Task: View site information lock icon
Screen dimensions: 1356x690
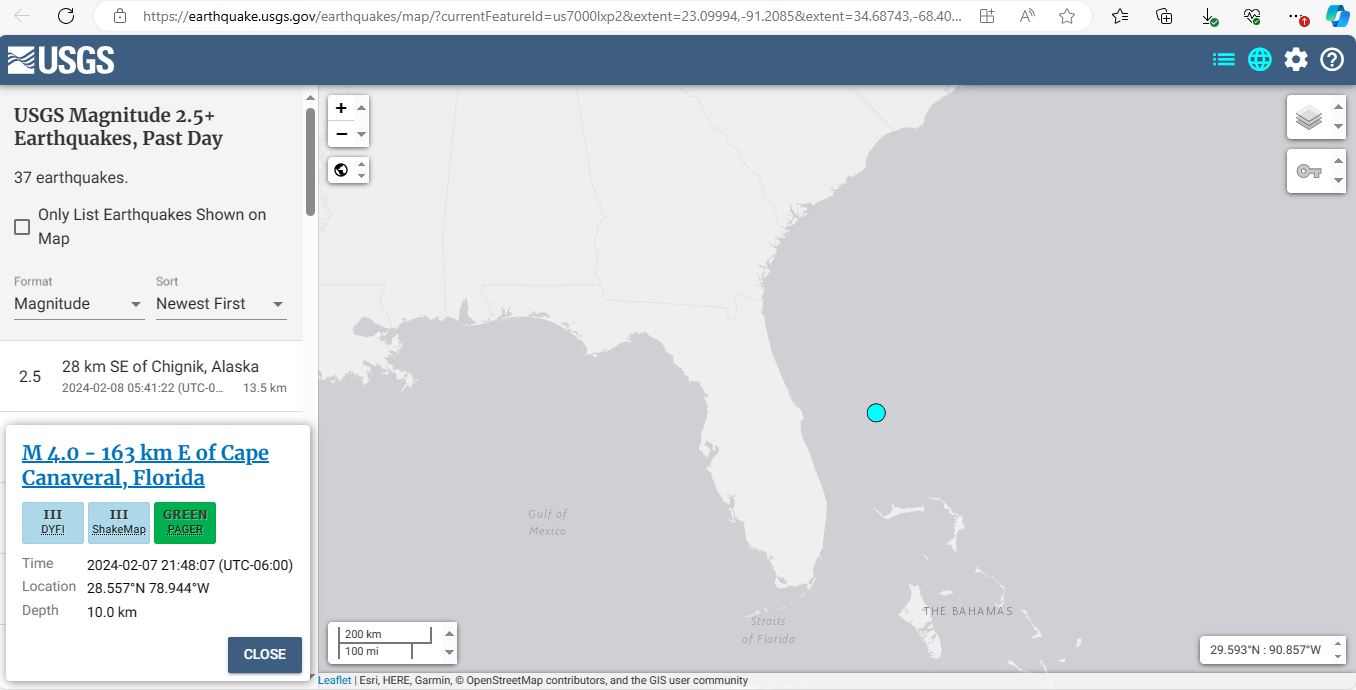Action: click(120, 16)
